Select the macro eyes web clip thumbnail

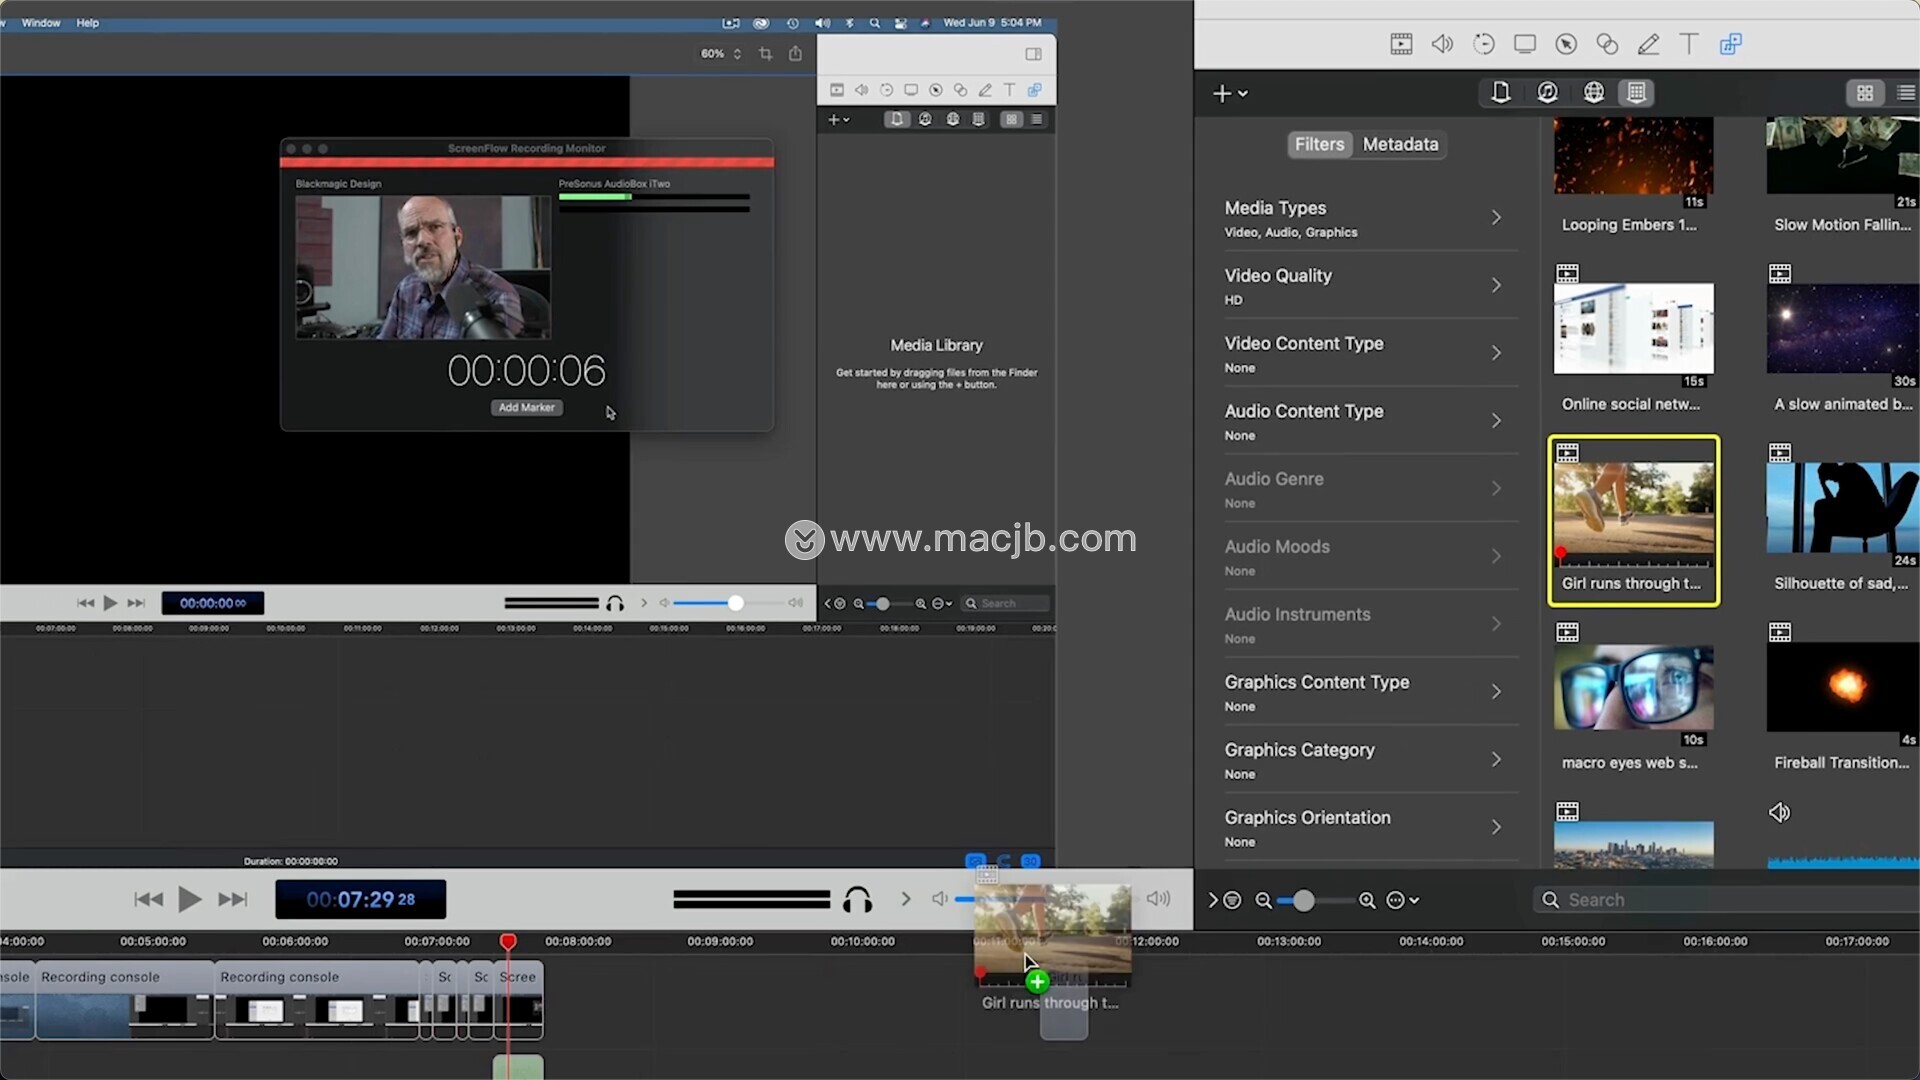pyautogui.click(x=1633, y=687)
